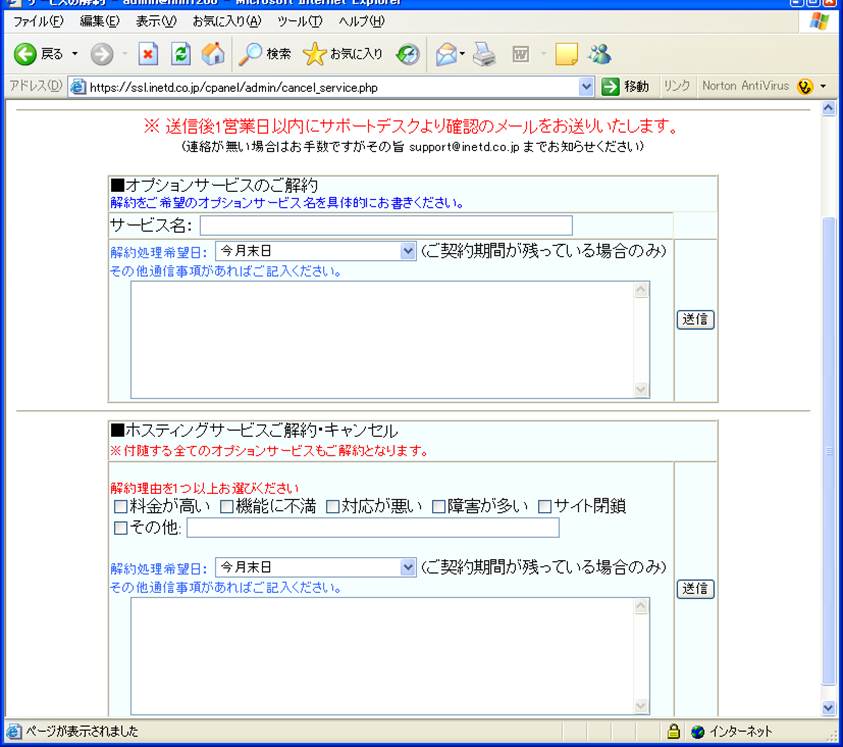Check the 障害が多い checkbox
843x747 pixels.
tap(439, 507)
